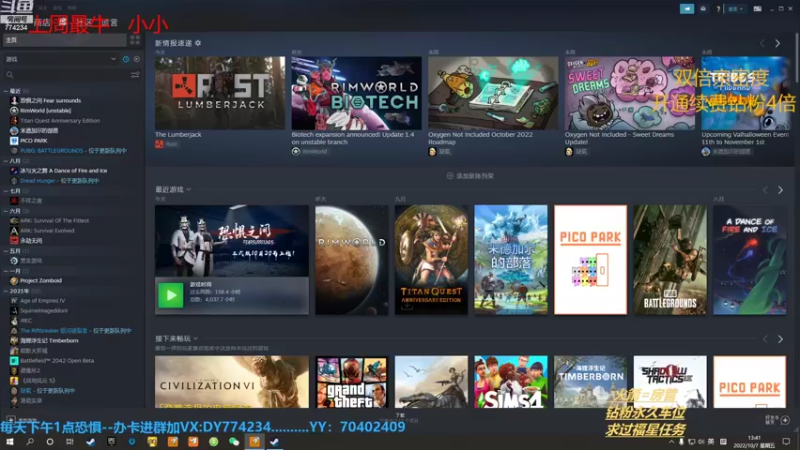Image resolution: width=800 pixels, height=450 pixels.
Task: Open Windows taskbar search
Action: (30, 441)
